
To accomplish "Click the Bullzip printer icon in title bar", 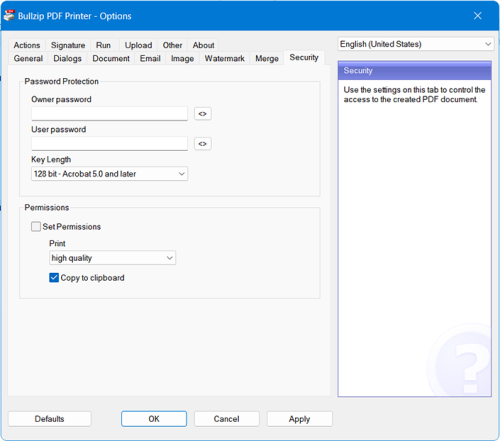I will click(9, 16).
